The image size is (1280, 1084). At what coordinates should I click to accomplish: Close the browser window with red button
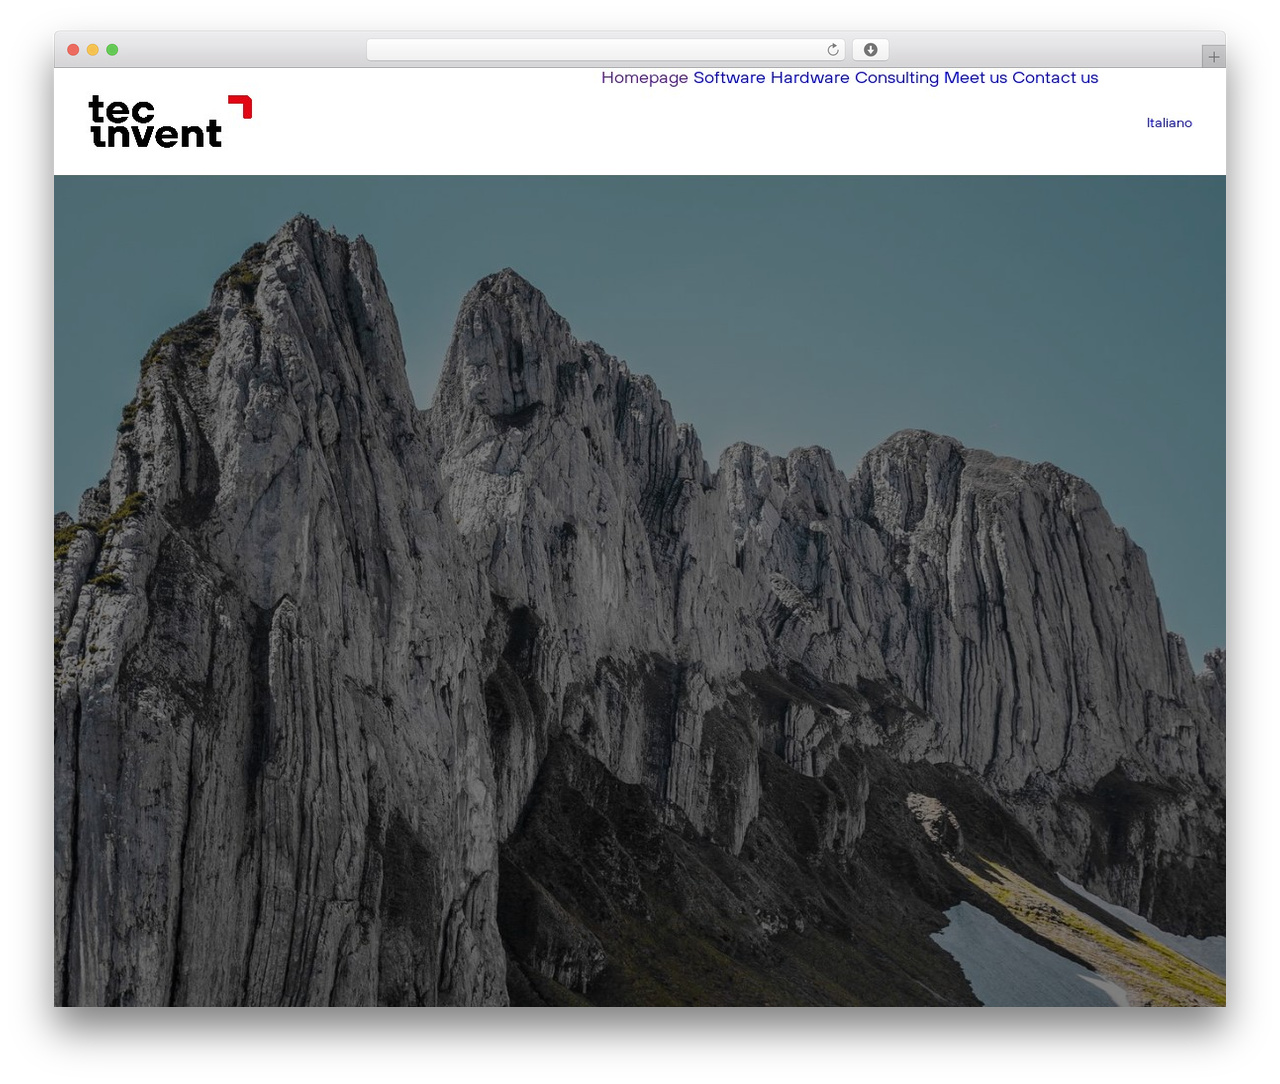click(x=73, y=50)
